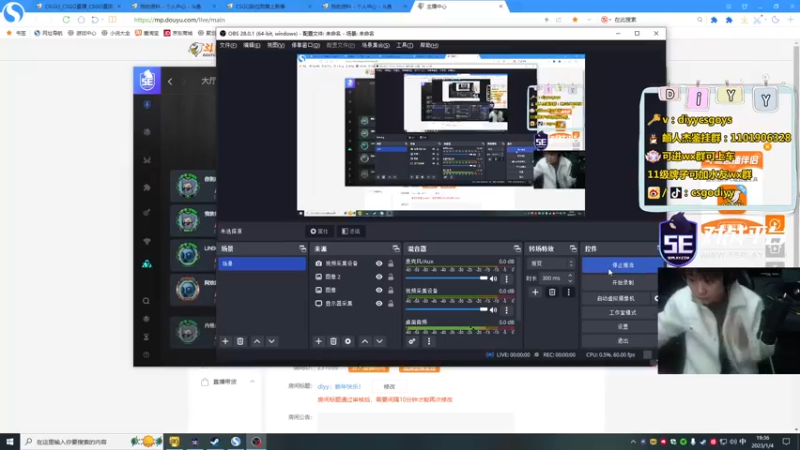Viewport: 800px width, 450px height.
Task: Enable 工作室模式 in Controls
Action: click(x=622, y=313)
